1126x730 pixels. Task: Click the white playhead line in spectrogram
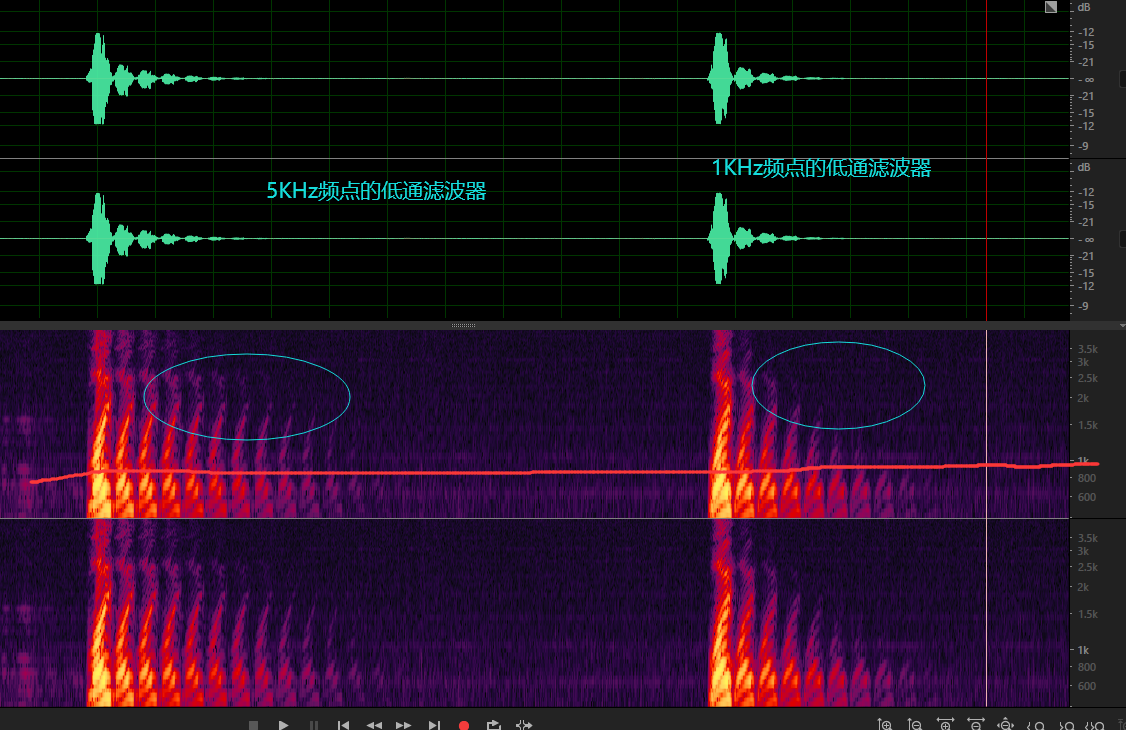click(x=987, y=518)
